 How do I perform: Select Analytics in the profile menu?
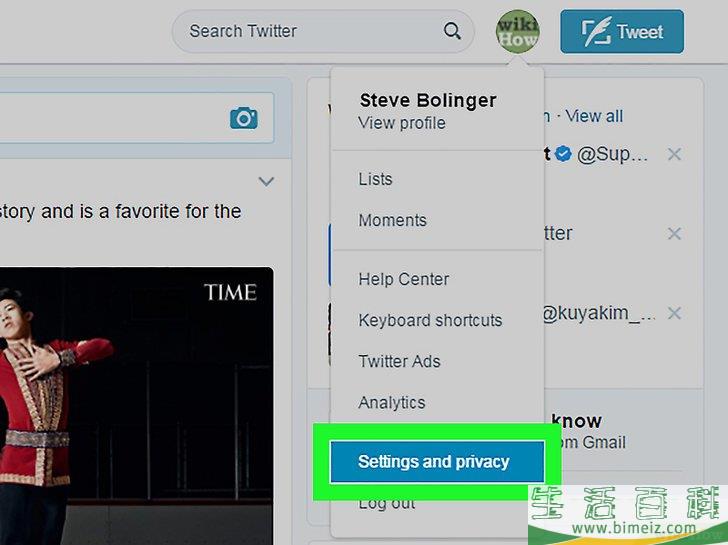point(391,402)
